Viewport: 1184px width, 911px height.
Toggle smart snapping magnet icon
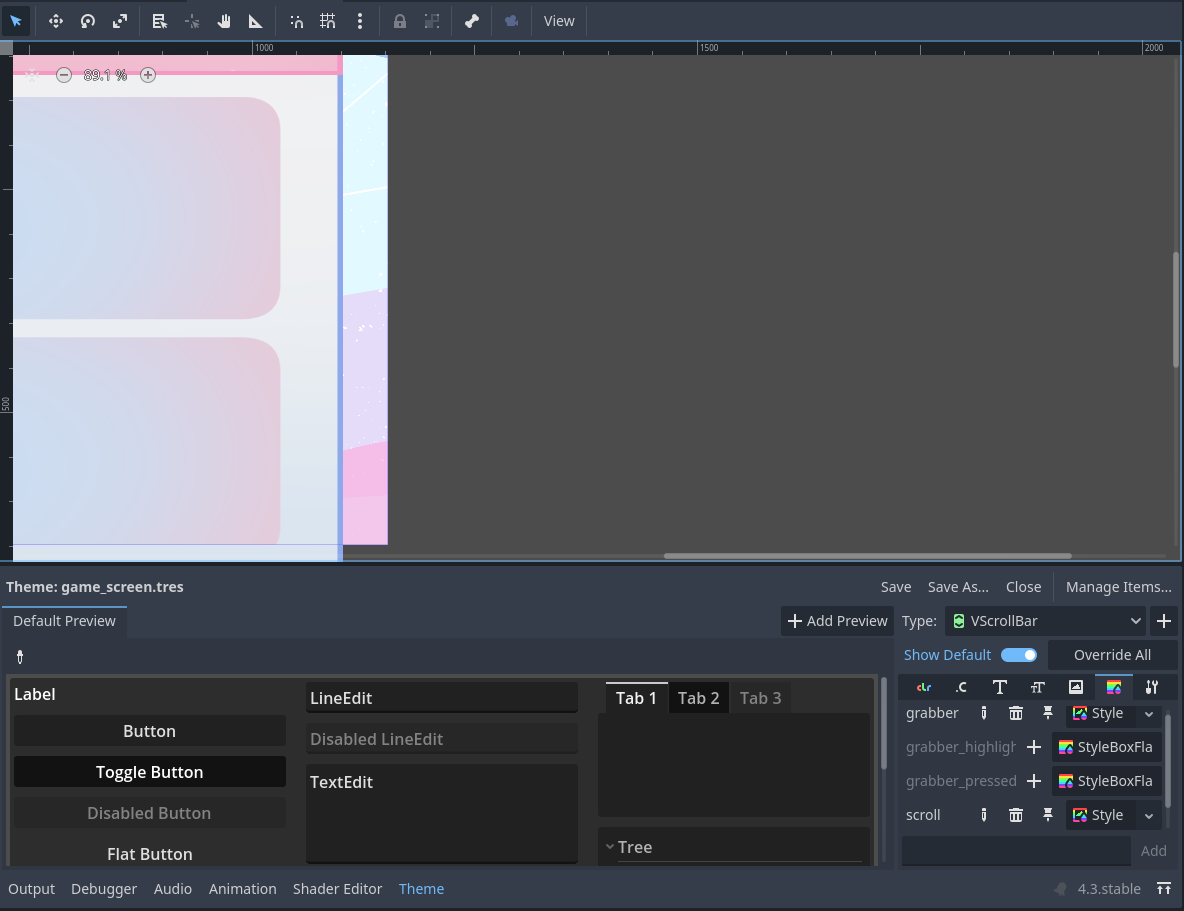297,21
